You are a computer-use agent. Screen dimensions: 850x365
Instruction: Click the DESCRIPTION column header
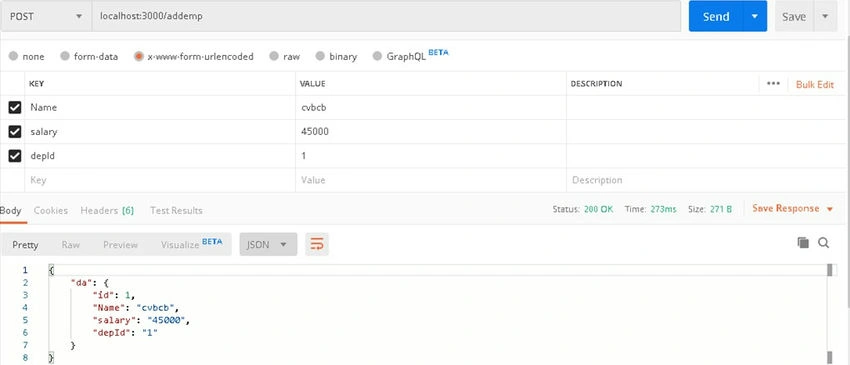click(596, 84)
